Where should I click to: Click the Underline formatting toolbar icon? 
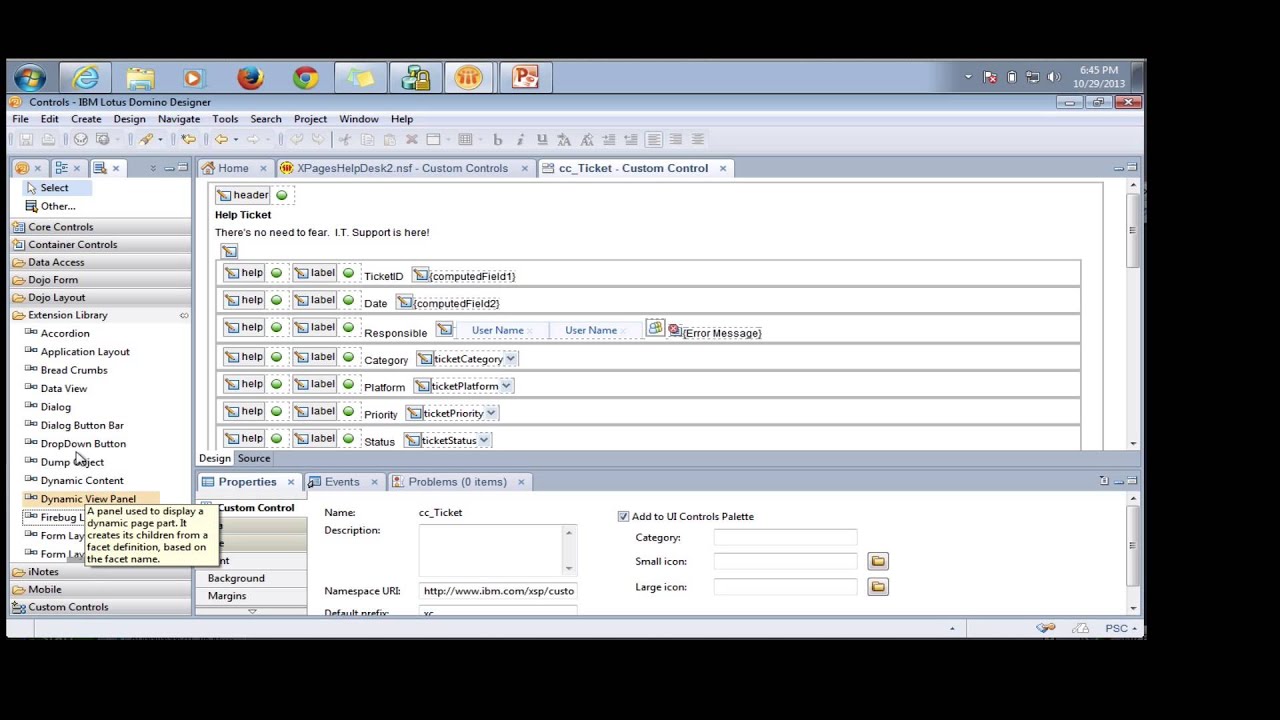point(542,140)
